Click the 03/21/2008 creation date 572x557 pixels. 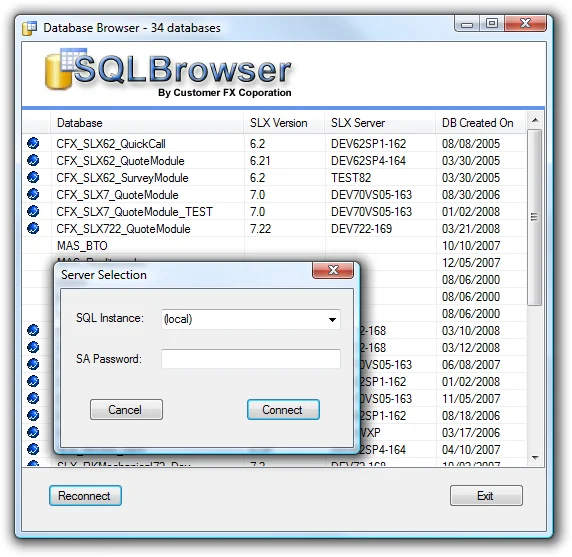click(x=471, y=229)
